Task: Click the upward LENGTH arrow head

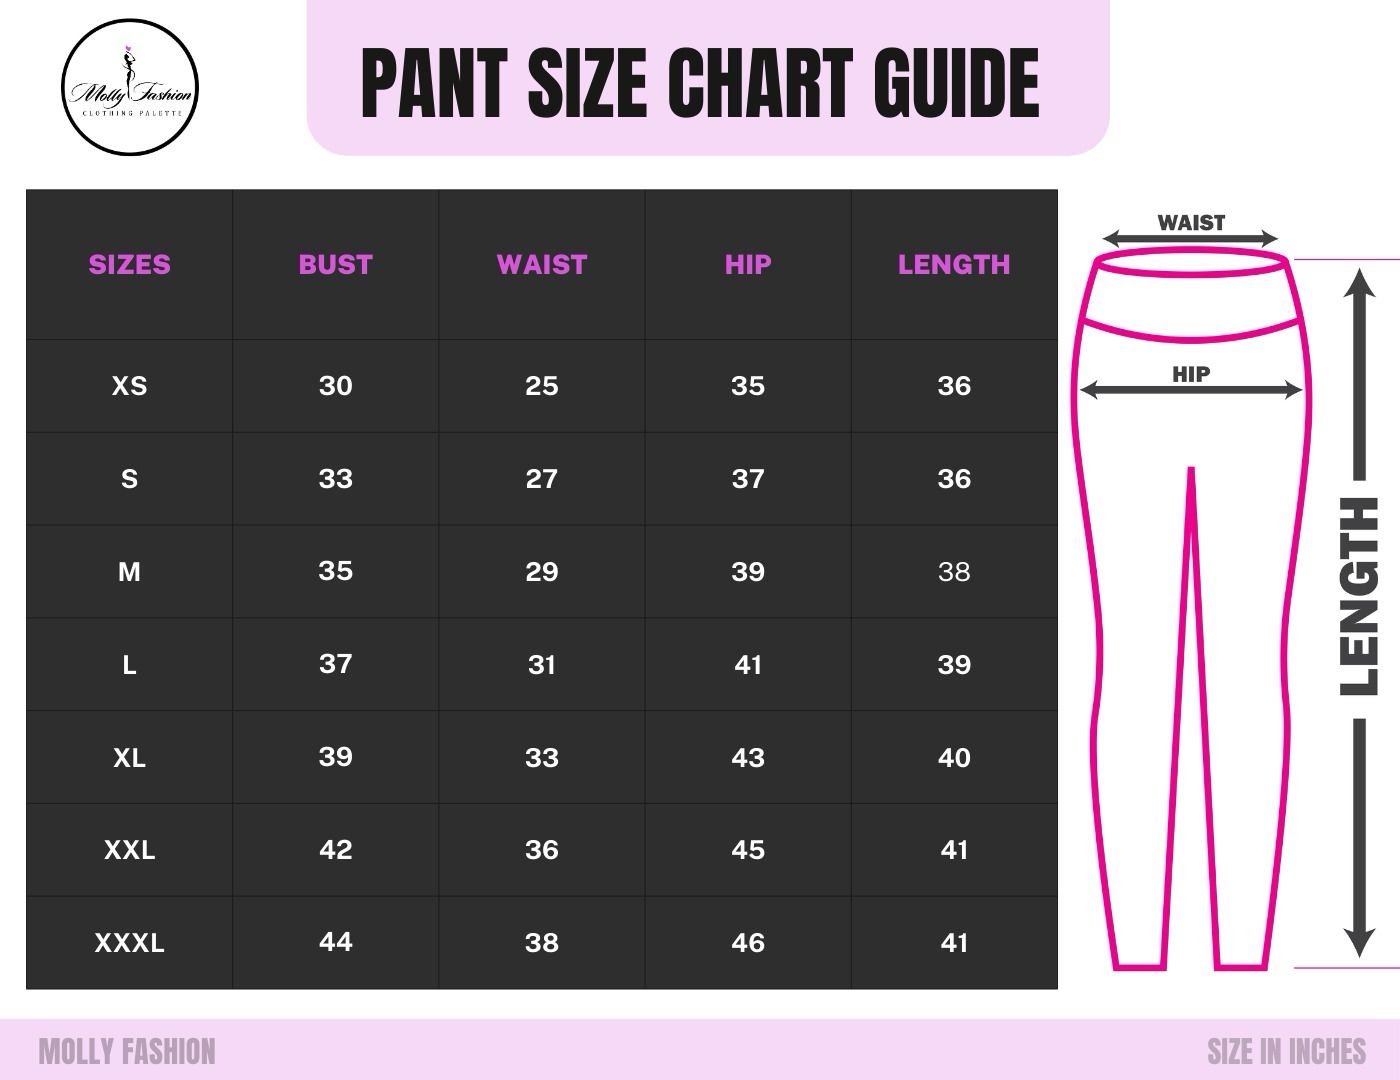Action: 1359,285
